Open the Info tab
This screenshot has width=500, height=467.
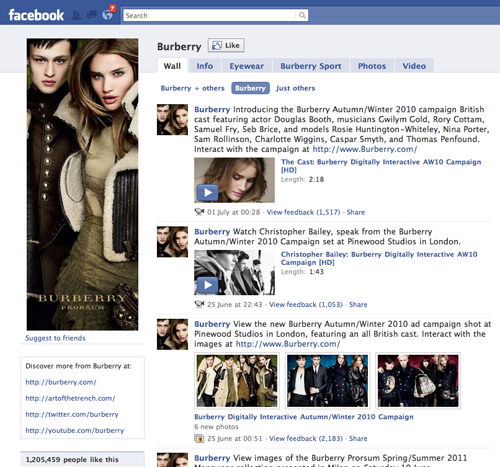pyautogui.click(x=205, y=66)
